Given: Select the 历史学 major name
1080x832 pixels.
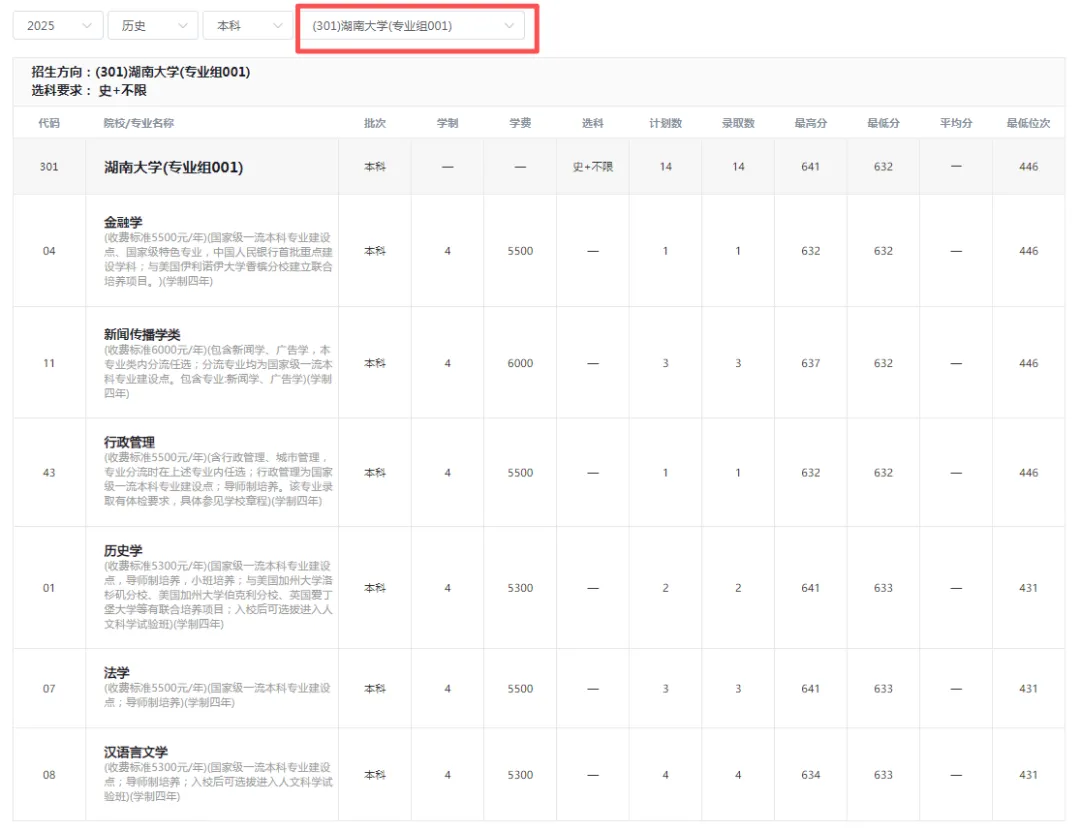Looking at the screenshot, I should coord(123,550).
